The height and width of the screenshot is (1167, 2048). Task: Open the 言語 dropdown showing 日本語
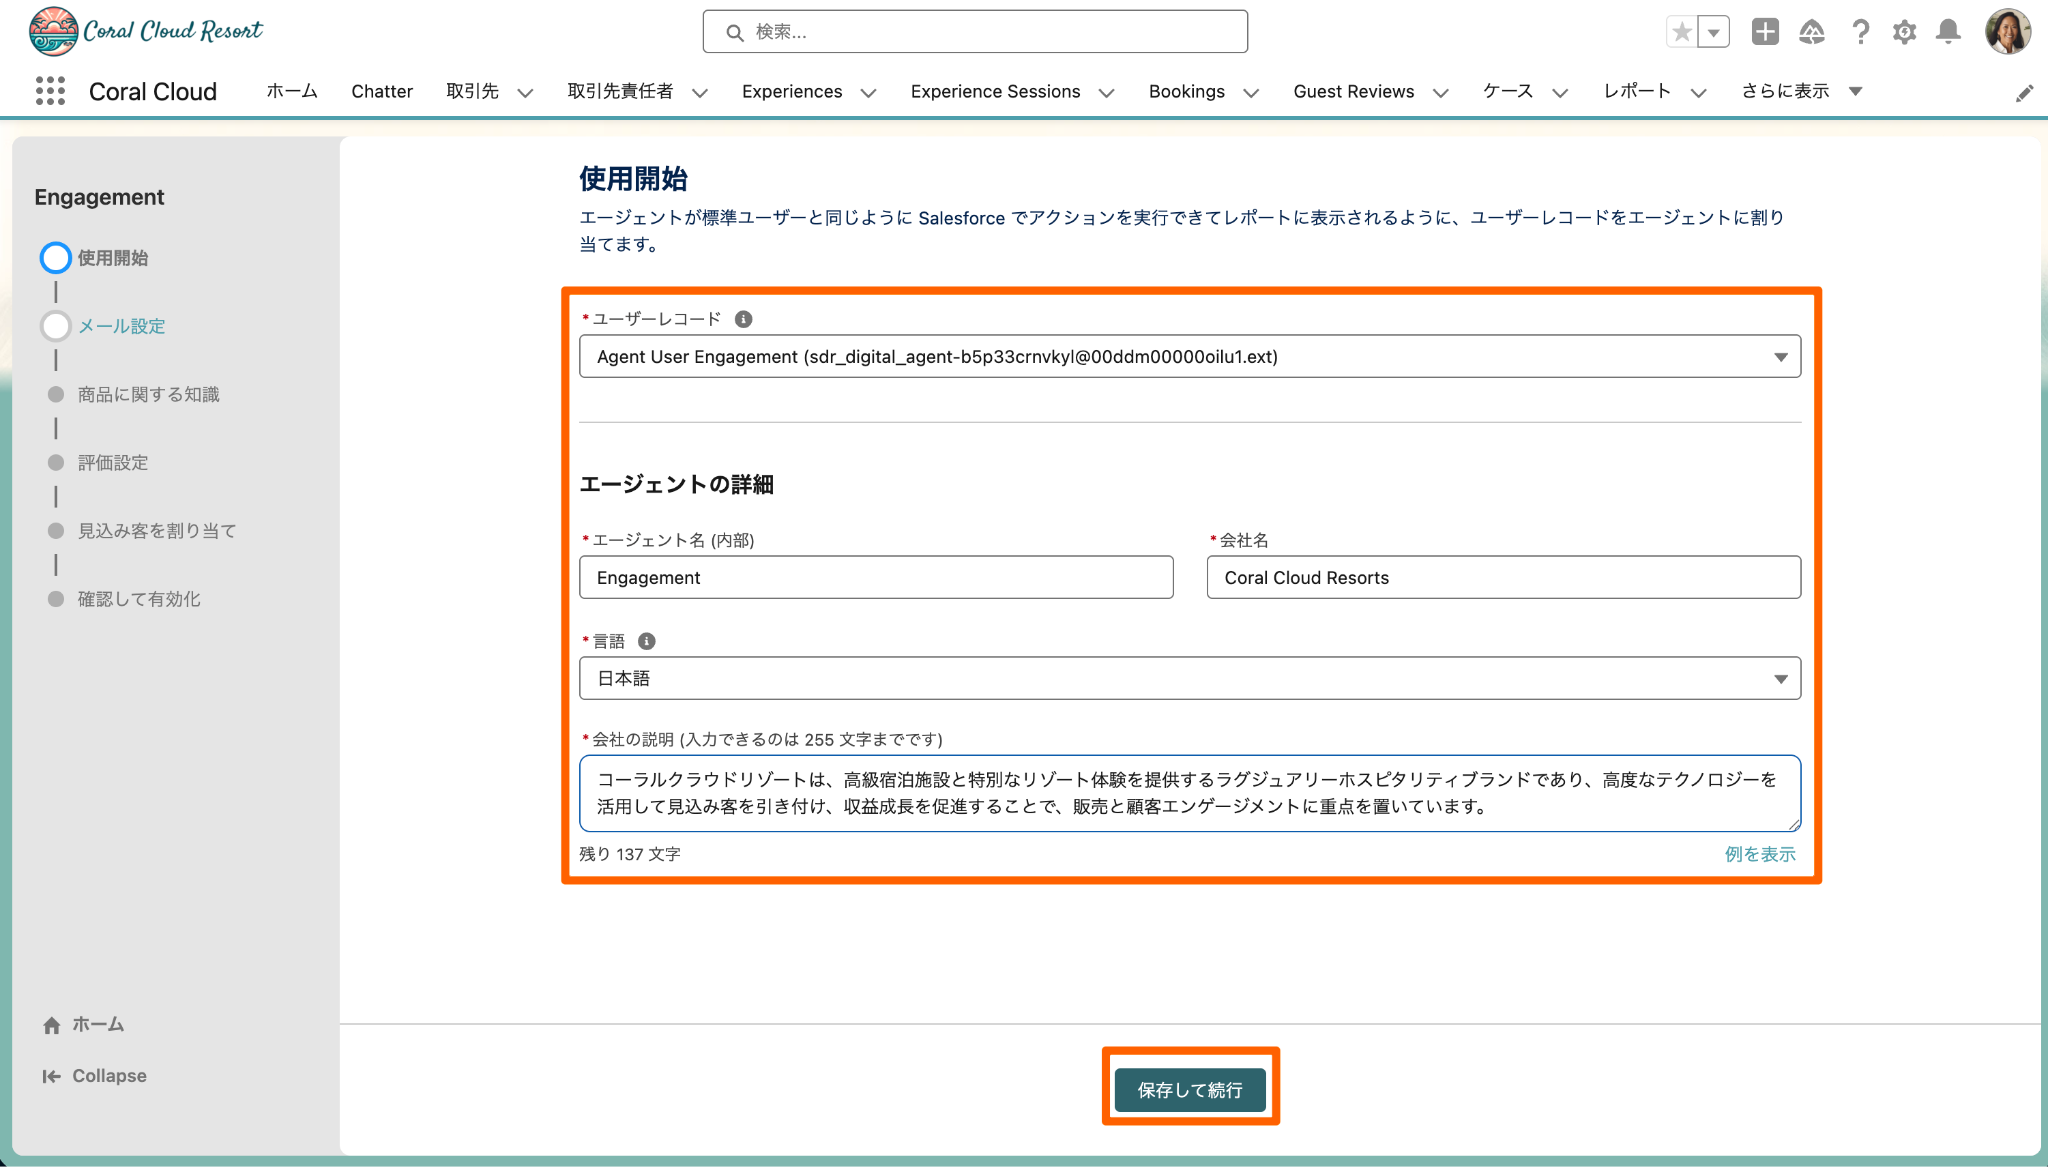coord(1189,678)
